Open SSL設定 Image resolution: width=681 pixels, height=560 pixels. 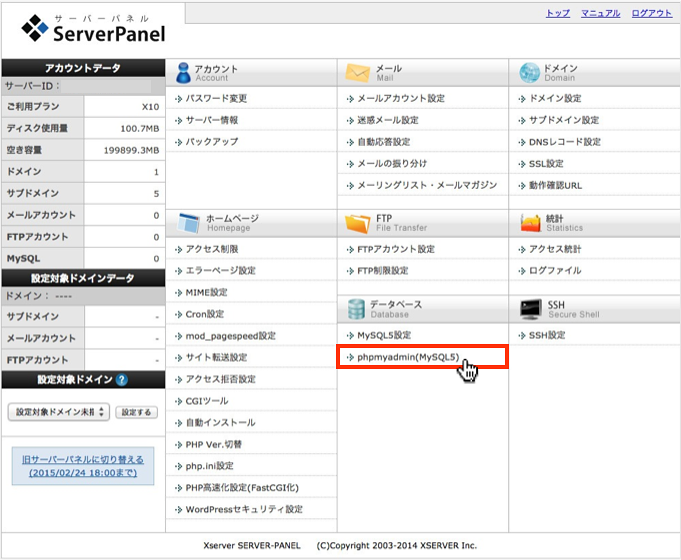(546, 164)
